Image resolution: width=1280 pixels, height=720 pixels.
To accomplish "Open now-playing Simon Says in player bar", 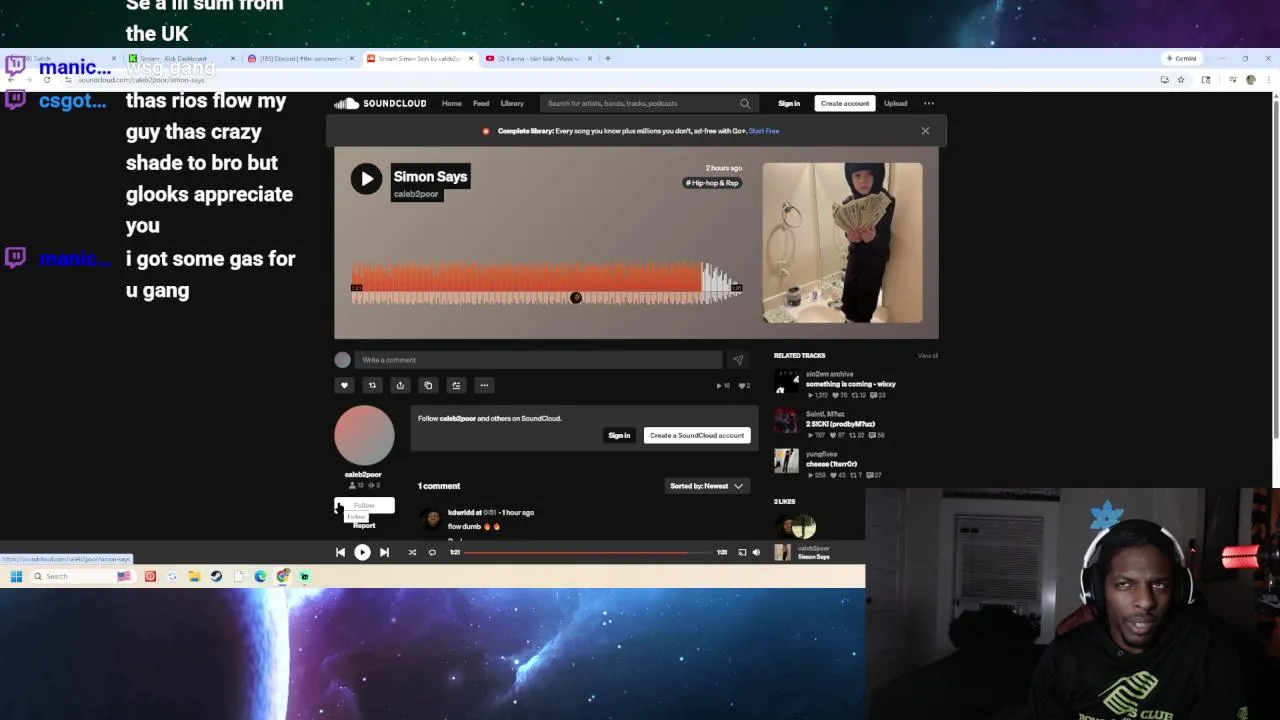I will click(x=814, y=556).
